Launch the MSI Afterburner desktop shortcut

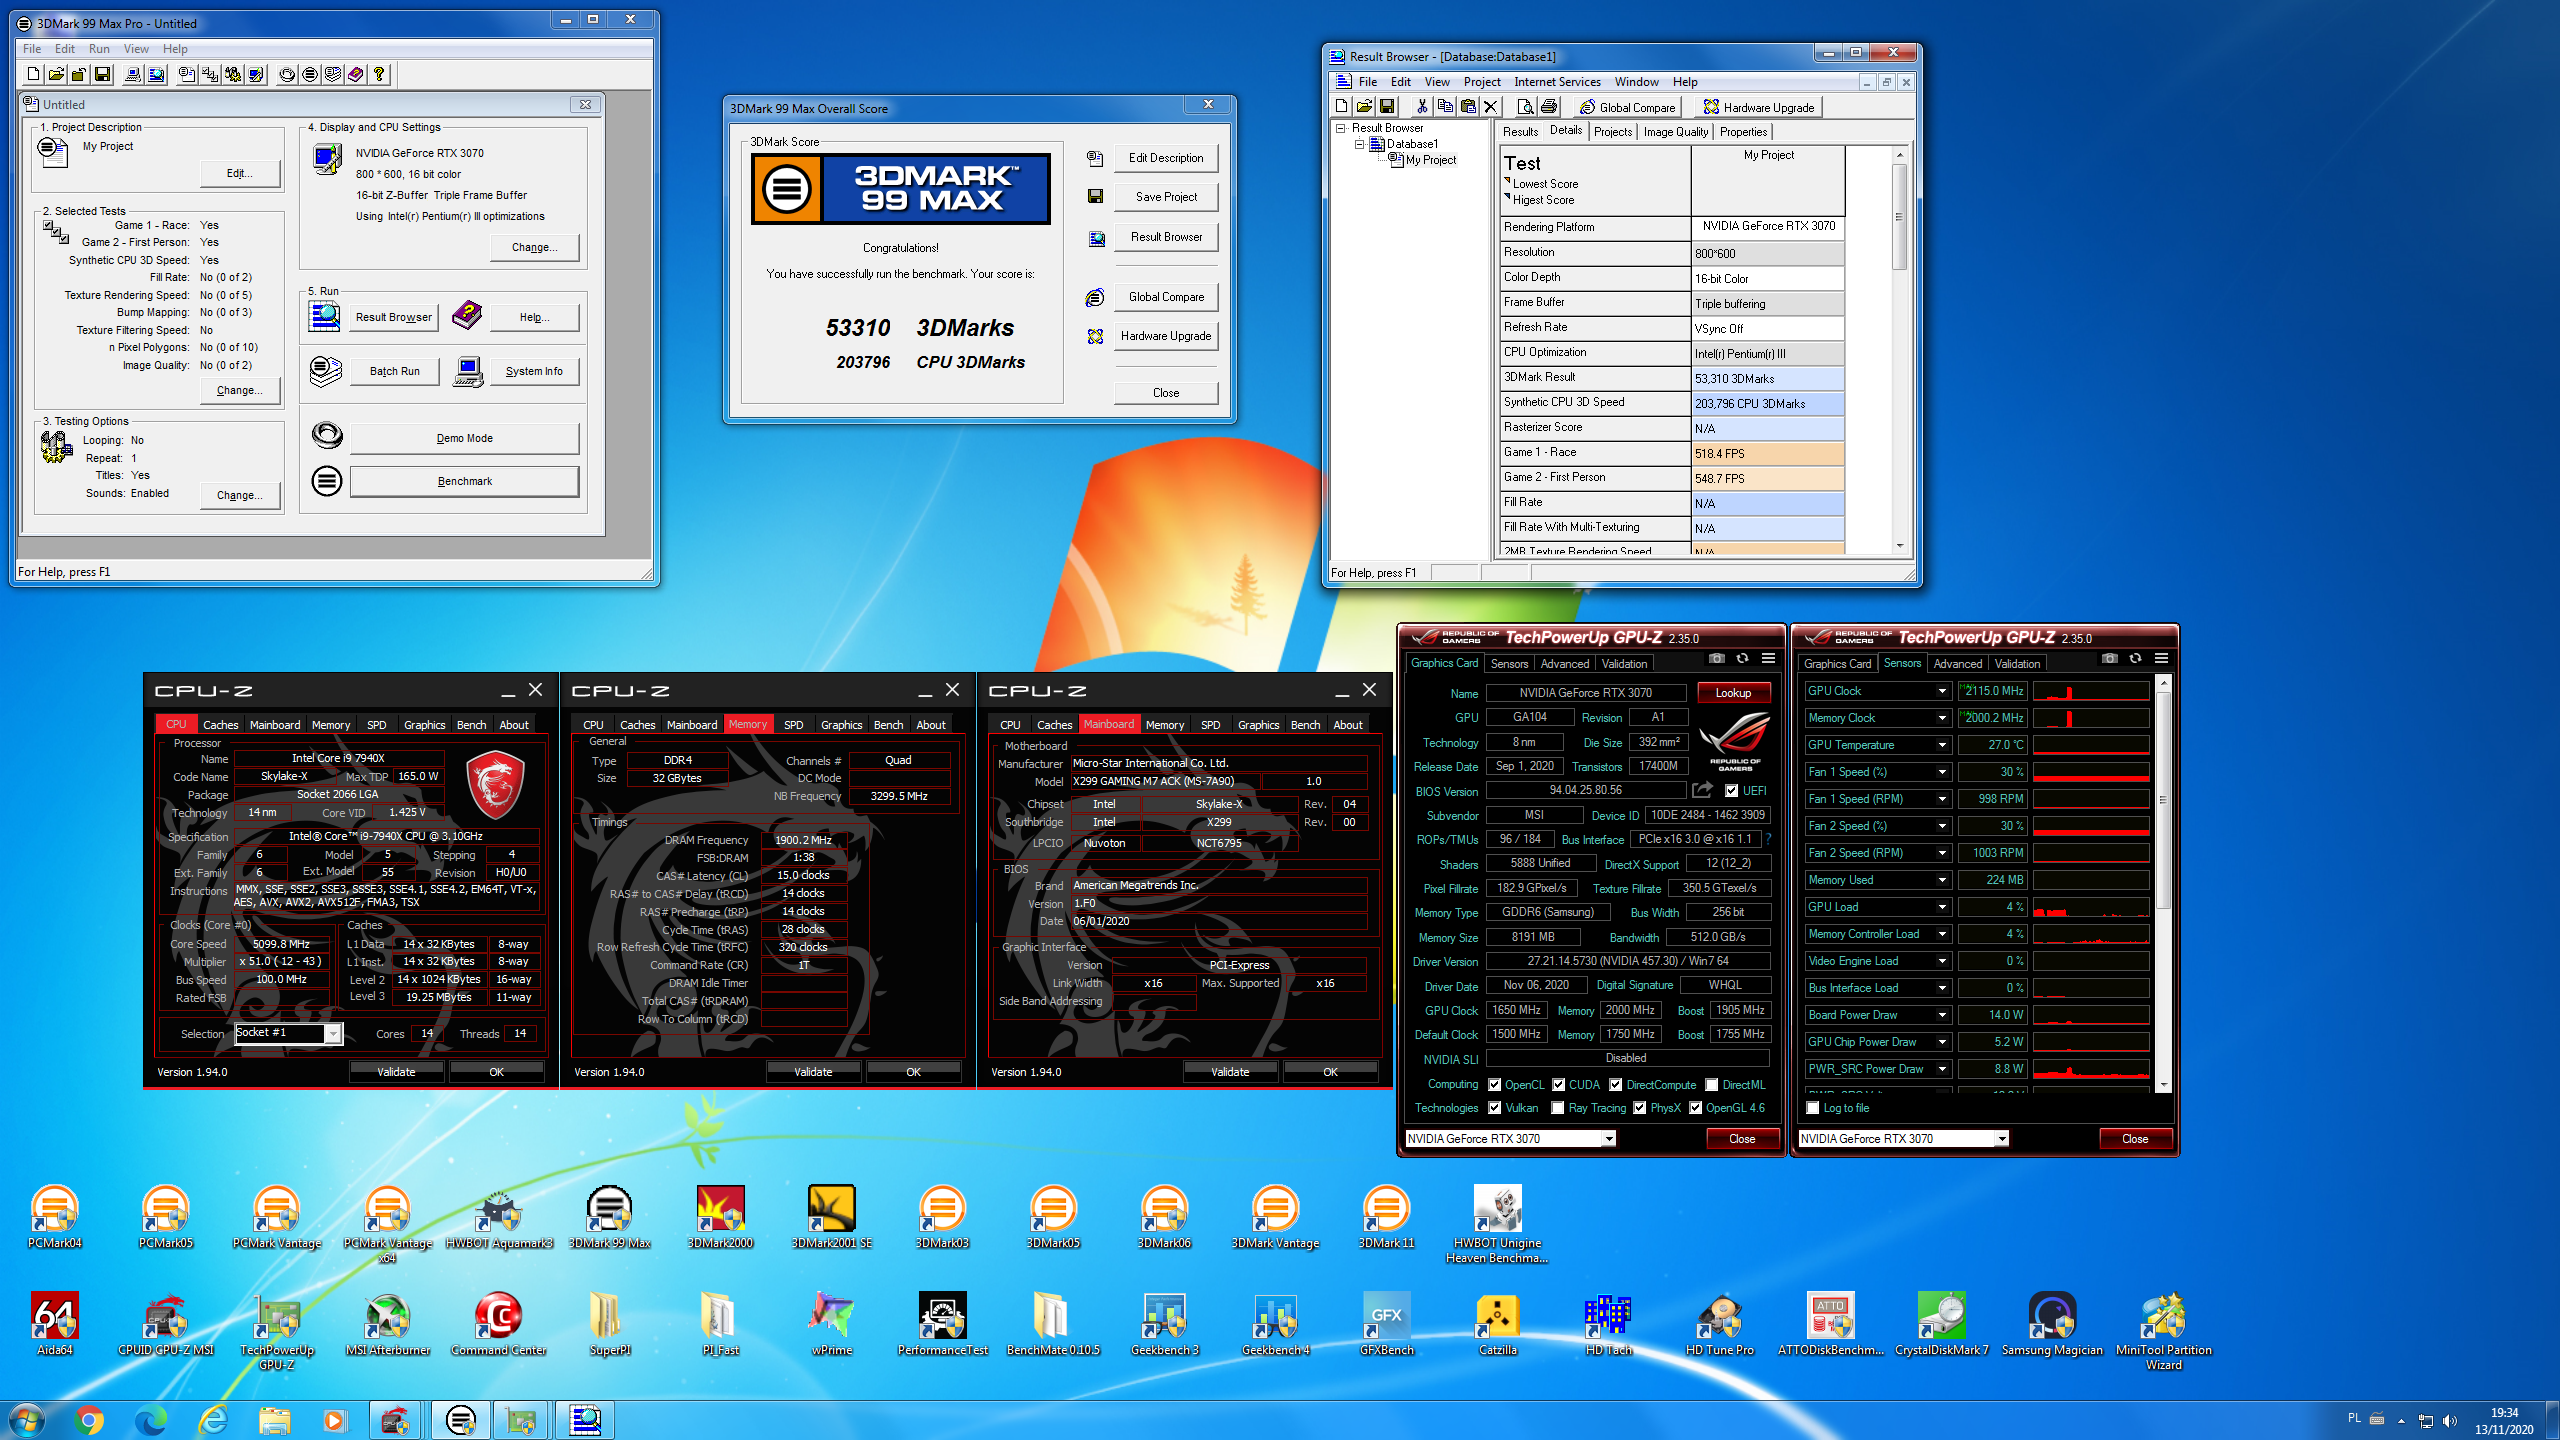(x=387, y=1324)
